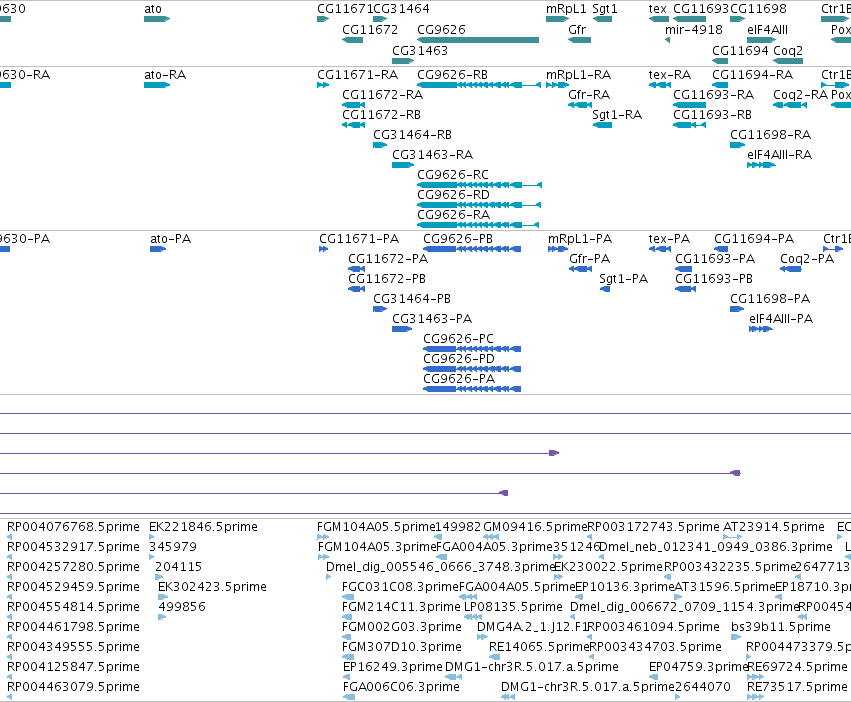Click the mRpL1 gene label

tap(567, 9)
